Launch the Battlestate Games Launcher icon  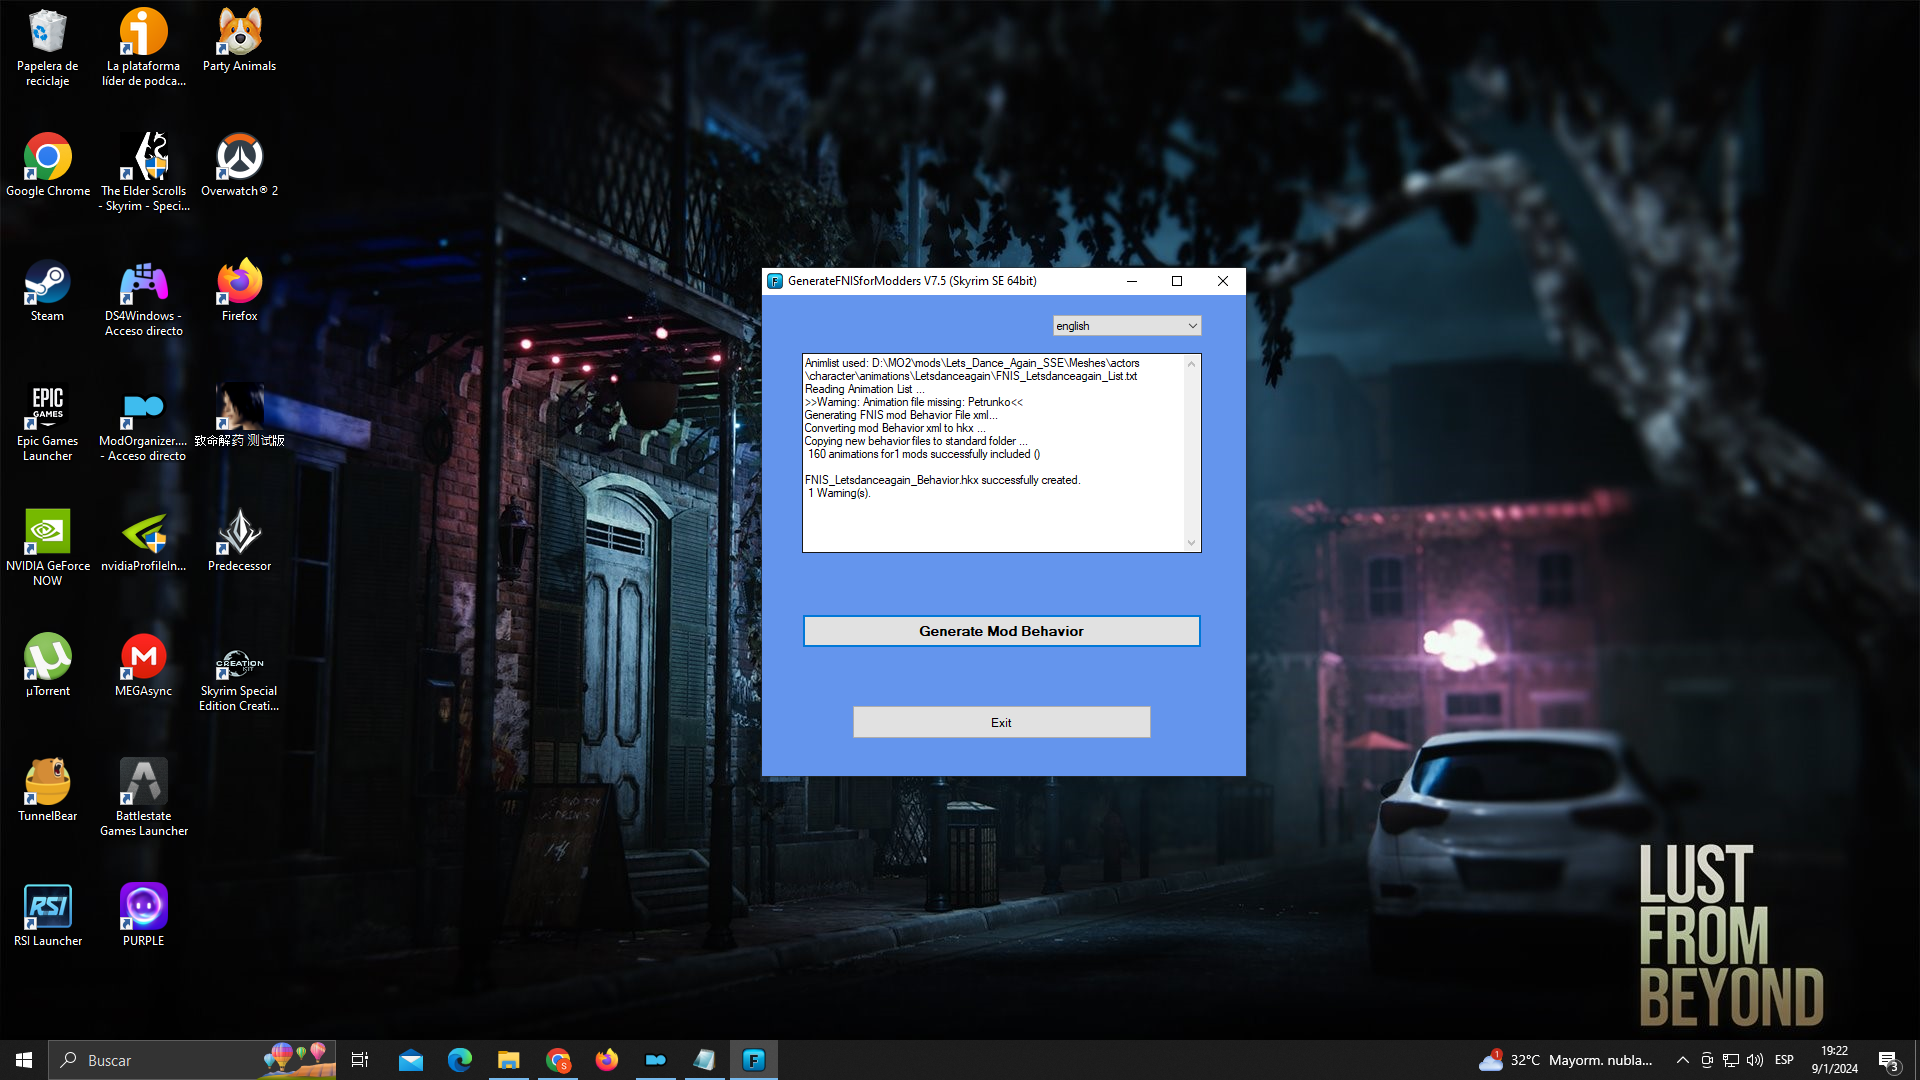[x=143, y=797]
